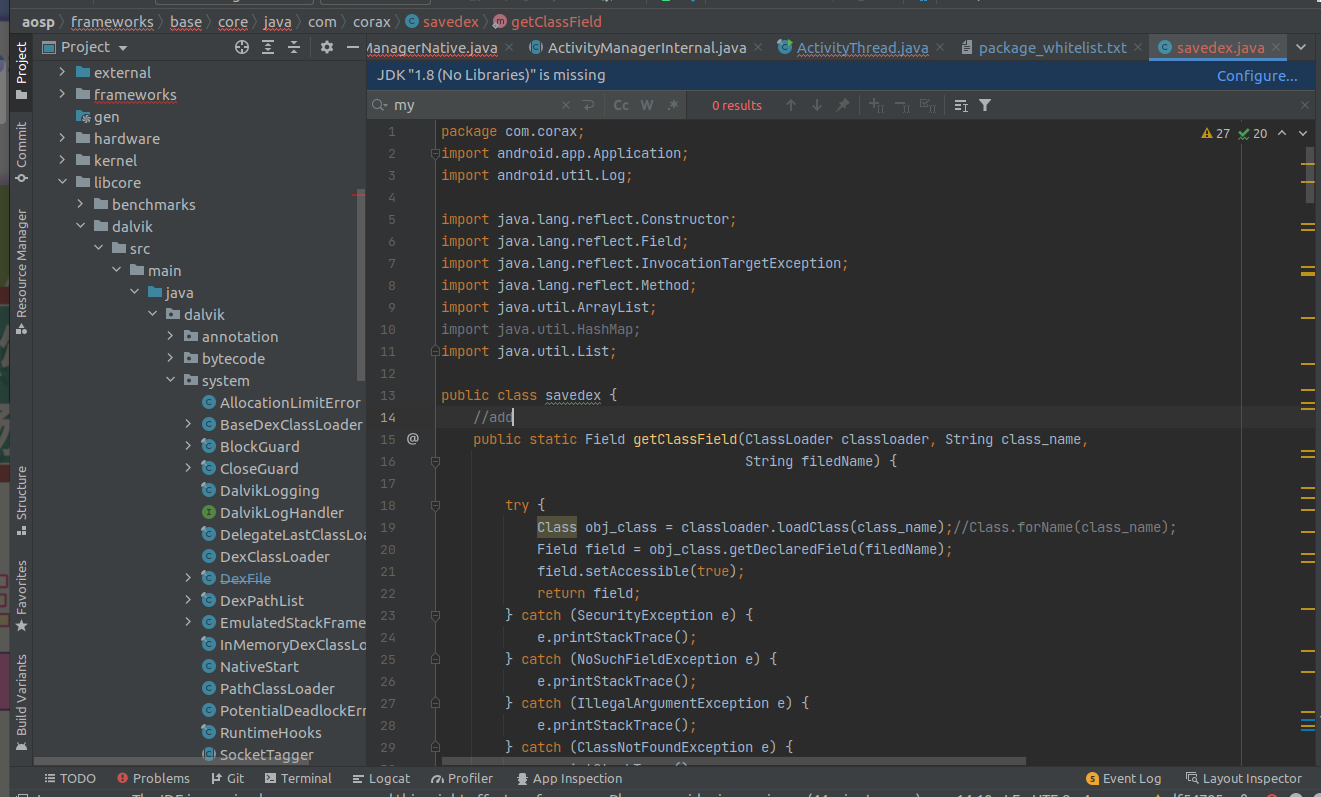
Task: Click the inspection warnings count indicator
Action: [x=1216, y=133]
